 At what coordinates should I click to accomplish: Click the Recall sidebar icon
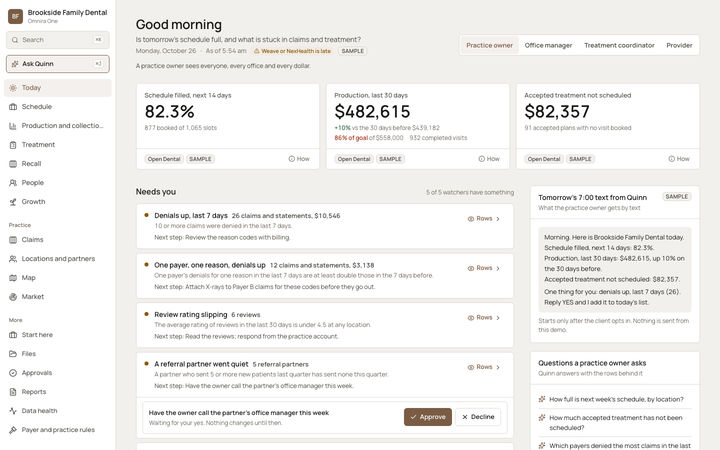click(x=13, y=163)
